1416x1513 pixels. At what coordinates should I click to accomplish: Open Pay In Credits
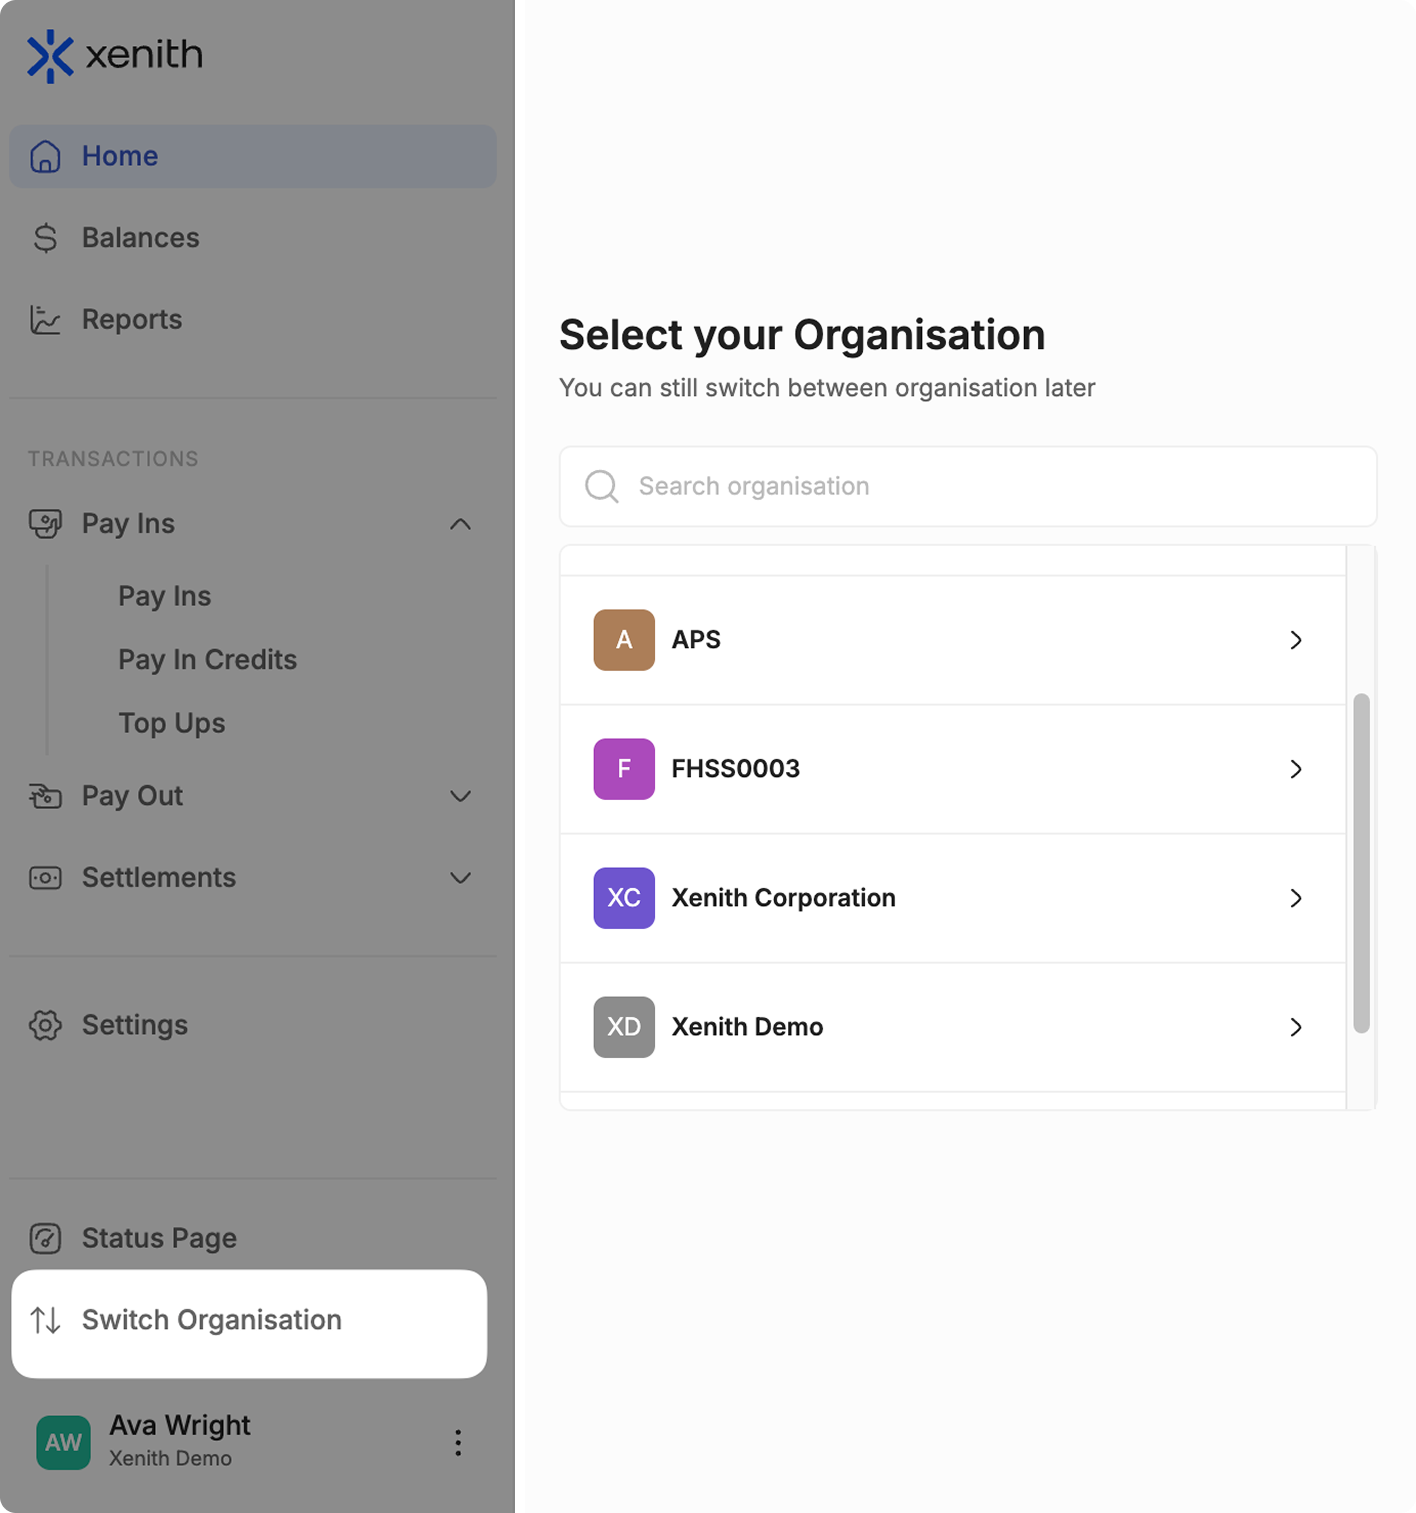[x=207, y=660]
